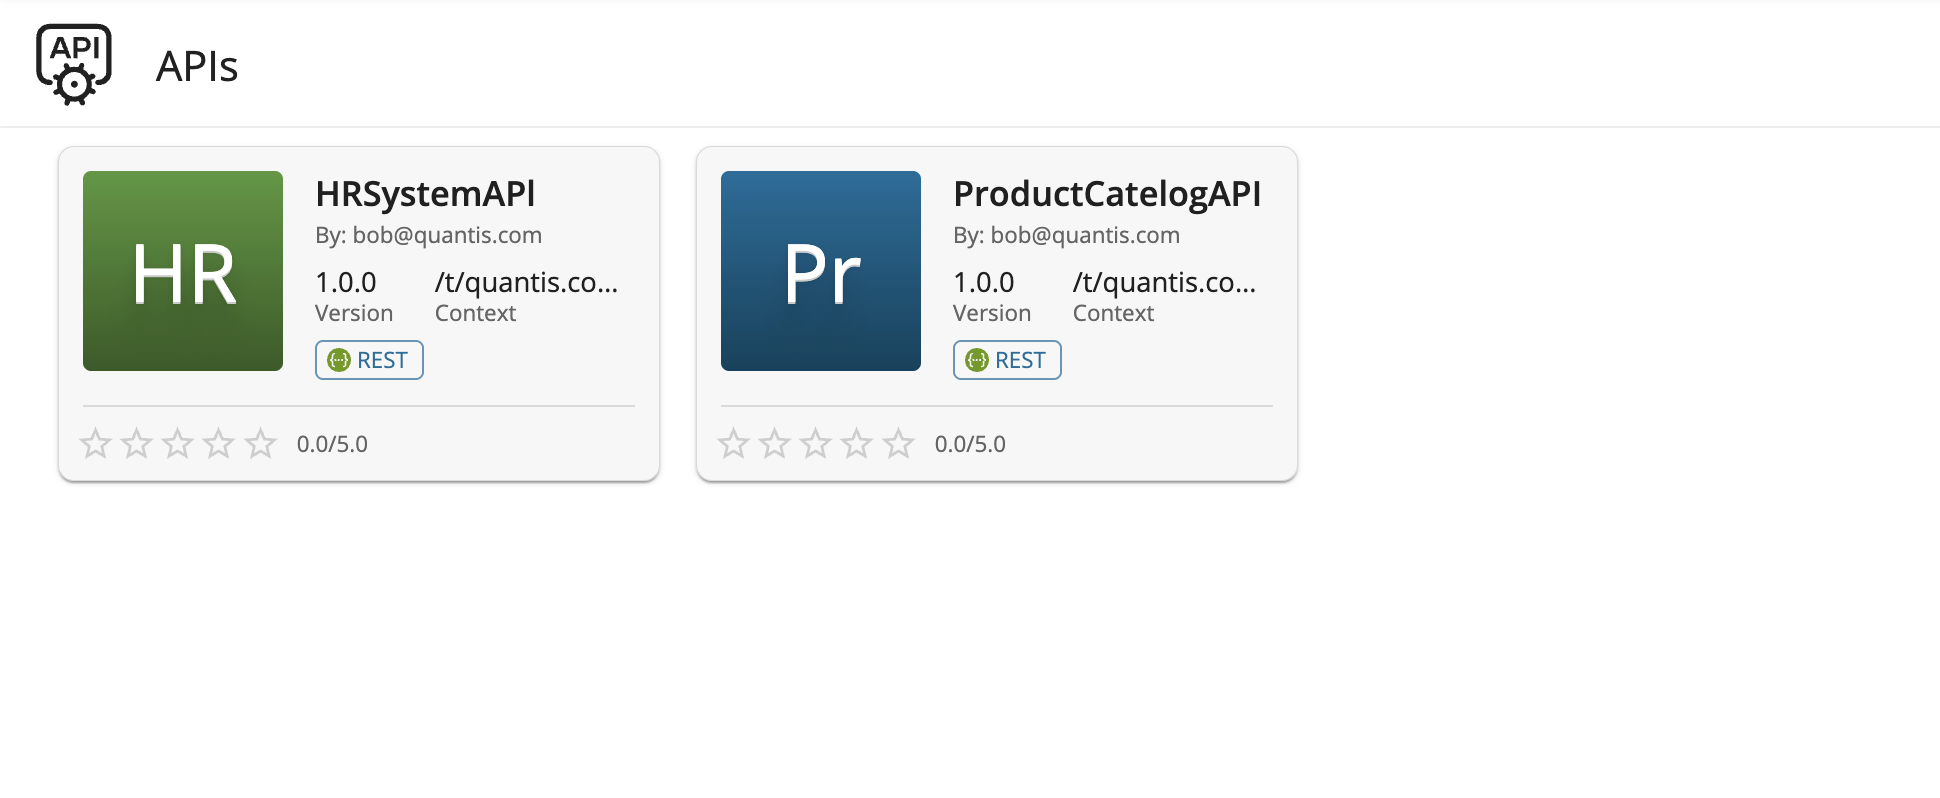Select the third star for HRSystemAPI
Viewport: 1940px width, 798px height.
click(x=178, y=443)
